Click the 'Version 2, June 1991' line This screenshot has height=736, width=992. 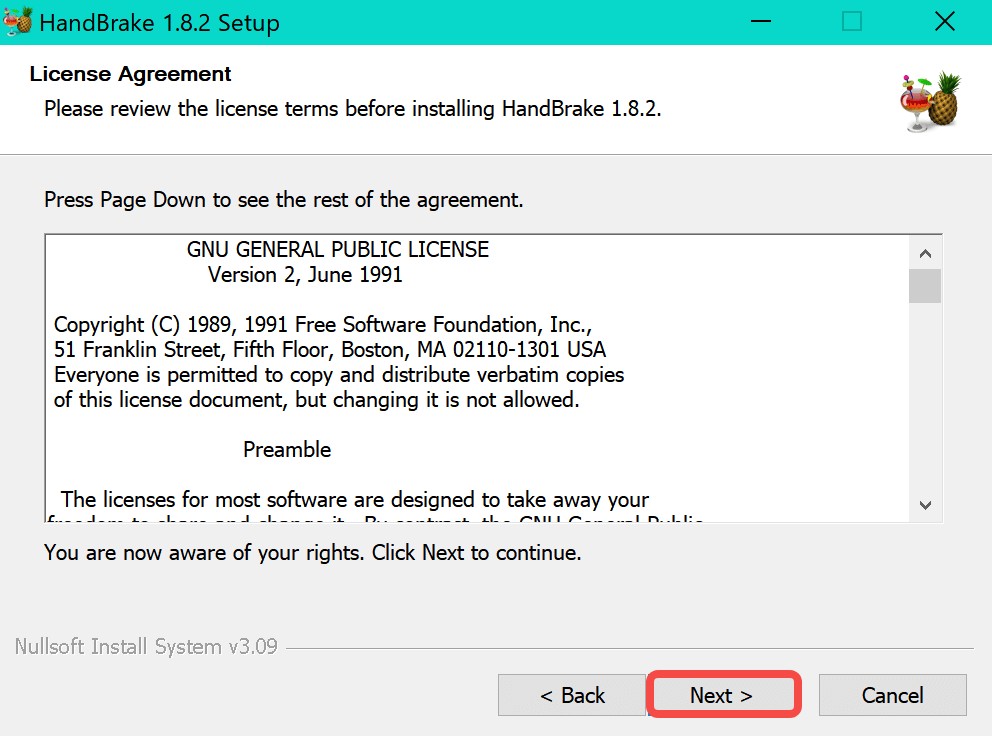click(x=305, y=275)
